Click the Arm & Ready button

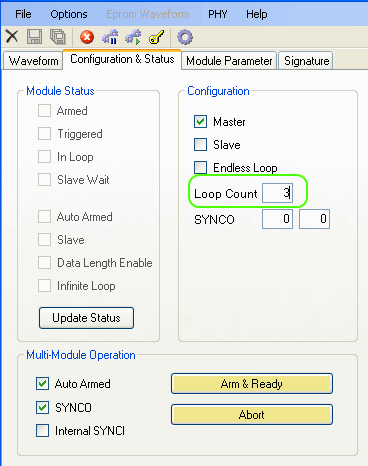(x=252, y=384)
